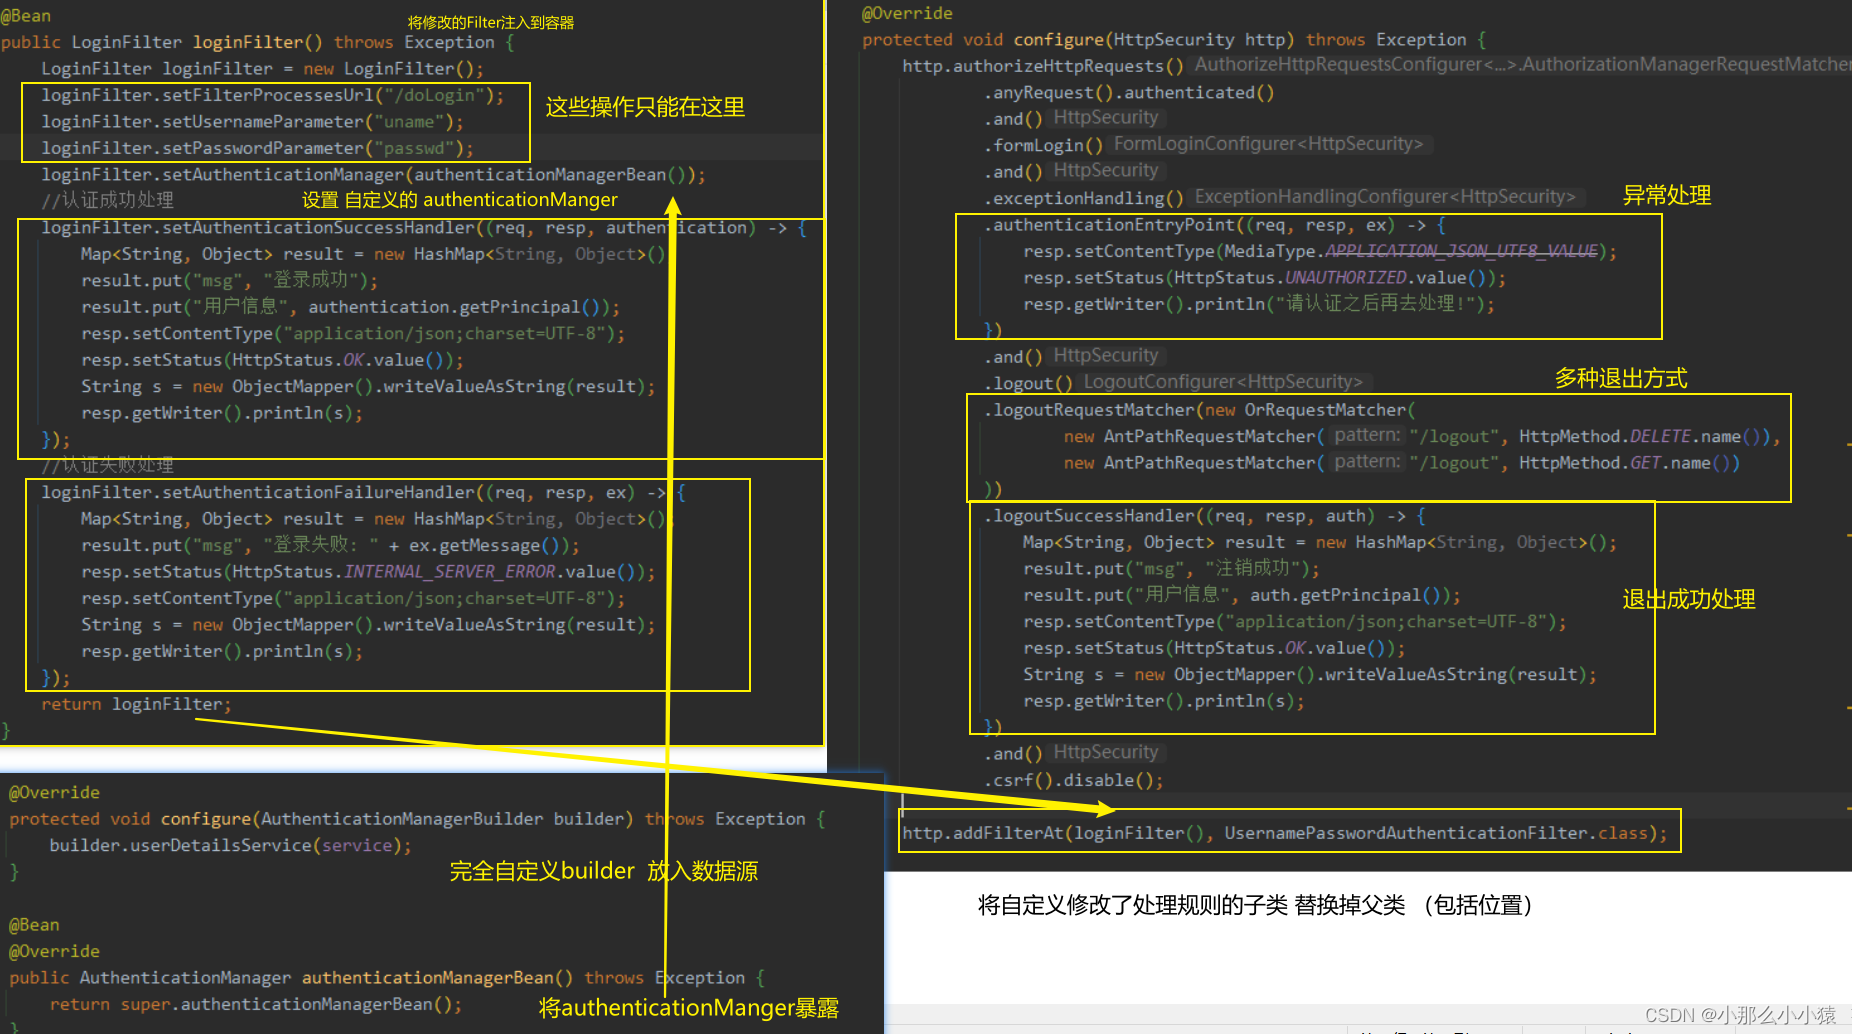Click the .authenticationEntryPoint lambda line
Screen dimensions: 1852x1034
1214,225
